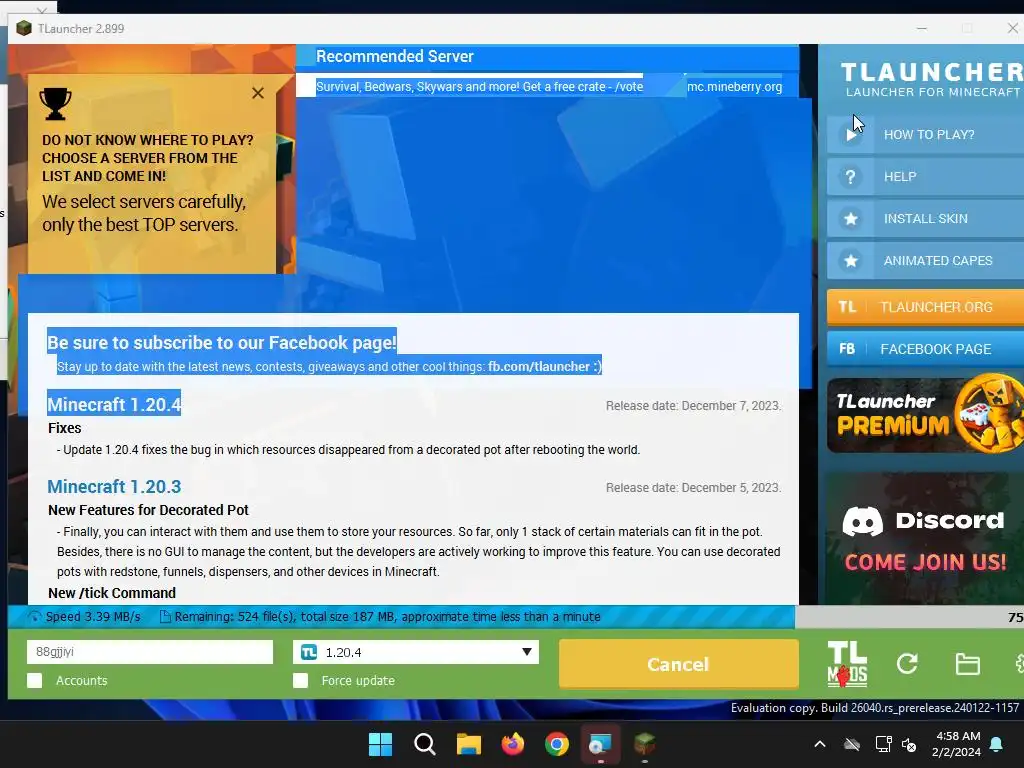1024x768 pixels.
Task: Open the TLAUNCHER.ORG button
Action: 925,307
